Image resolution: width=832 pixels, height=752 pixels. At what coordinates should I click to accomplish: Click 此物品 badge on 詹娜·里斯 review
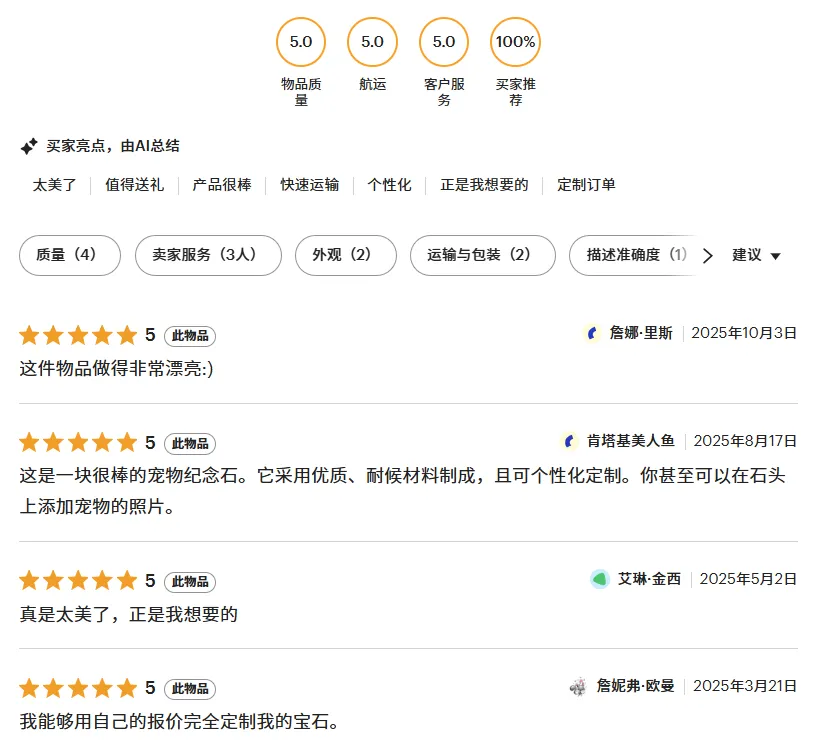[x=190, y=336]
